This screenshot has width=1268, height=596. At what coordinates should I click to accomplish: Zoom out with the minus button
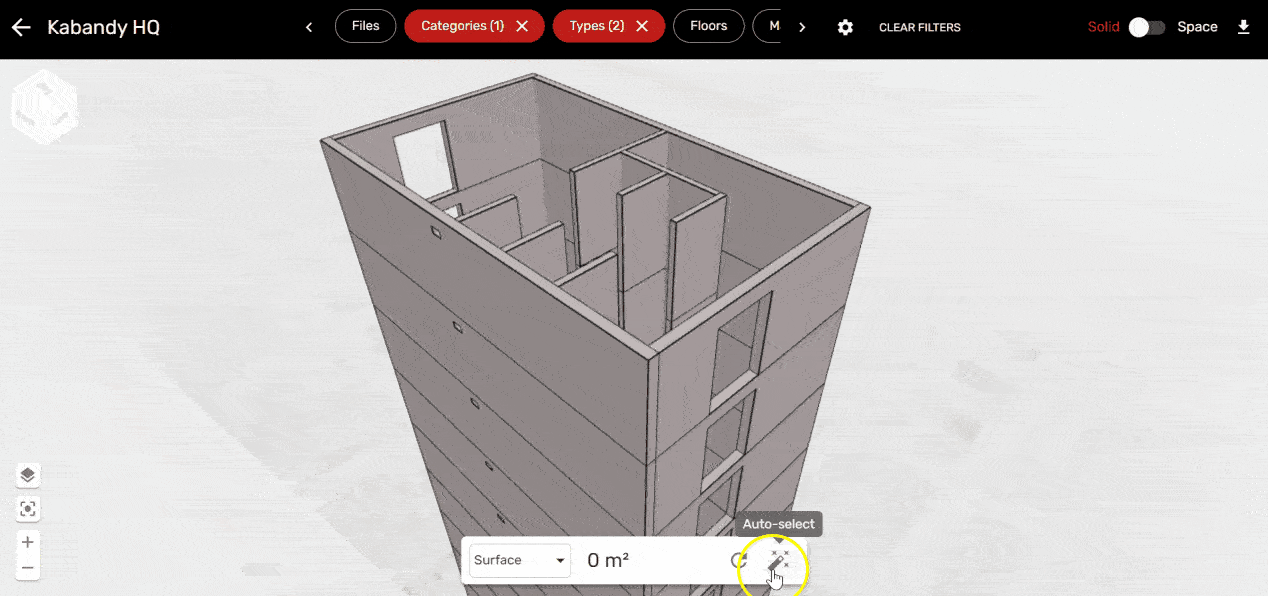28,569
